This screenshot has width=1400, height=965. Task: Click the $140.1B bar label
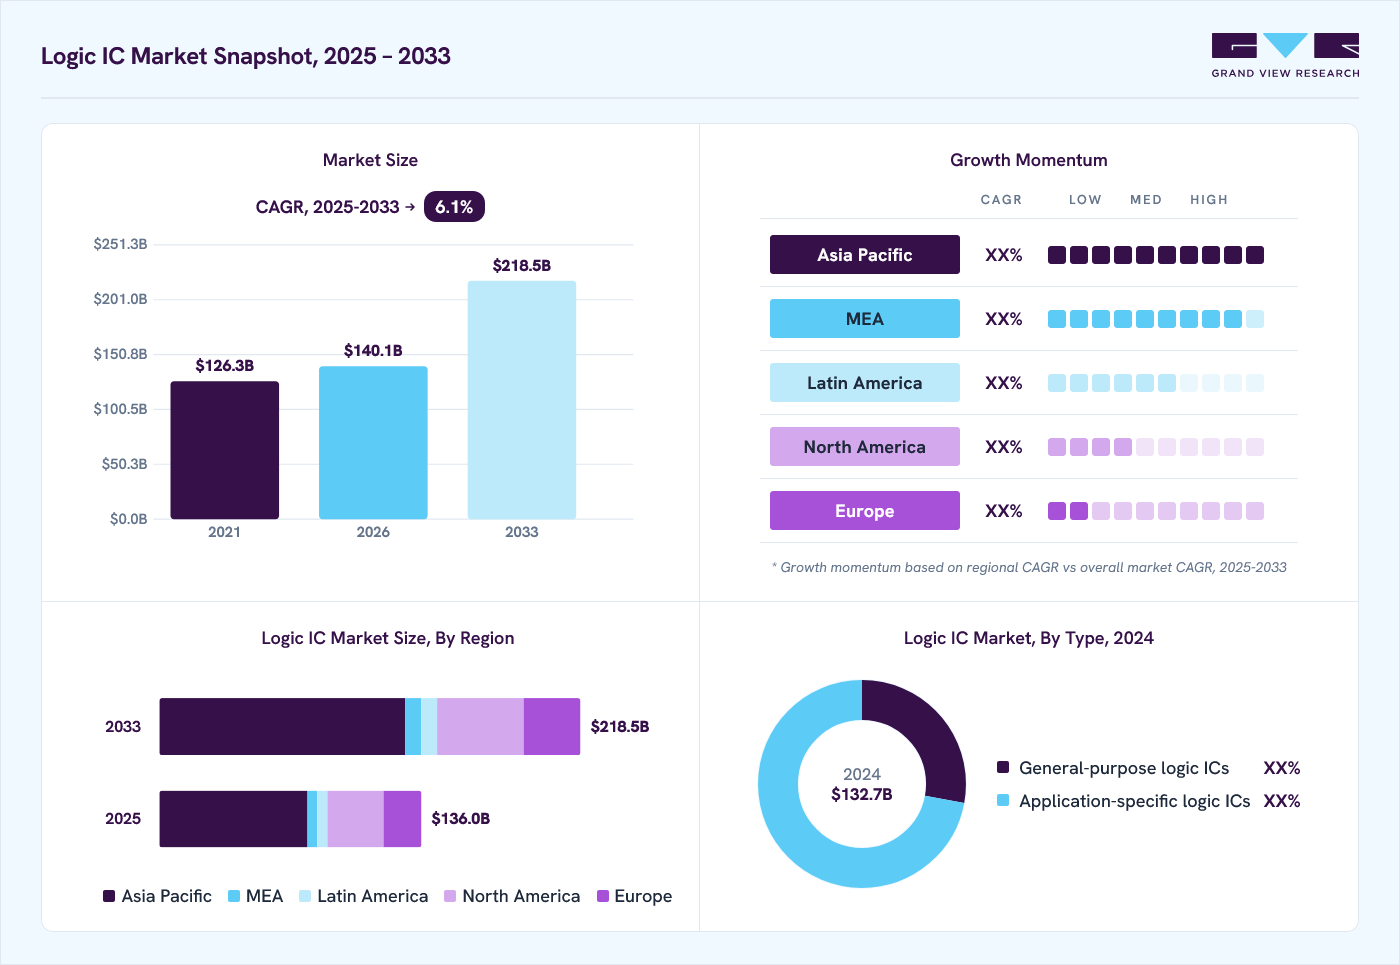click(x=373, y=351)
